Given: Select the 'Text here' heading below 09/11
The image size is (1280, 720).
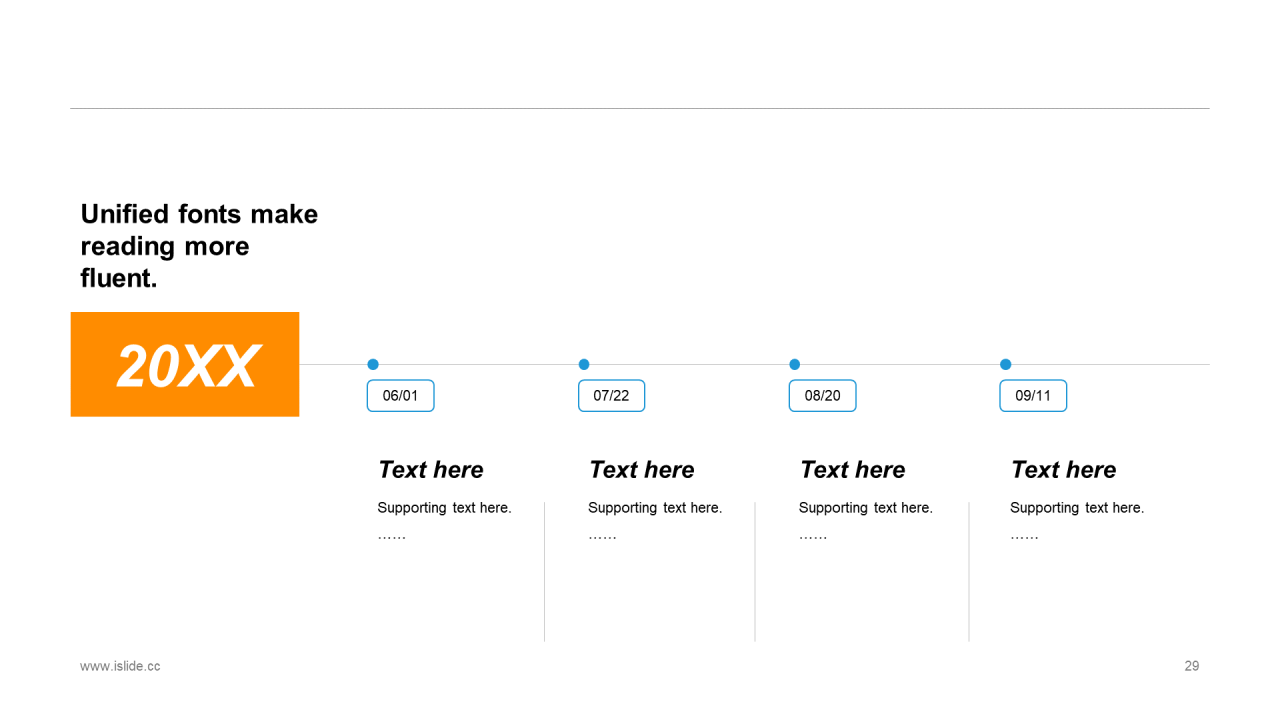Looking at the screenshot, I should coord(1064,470).
